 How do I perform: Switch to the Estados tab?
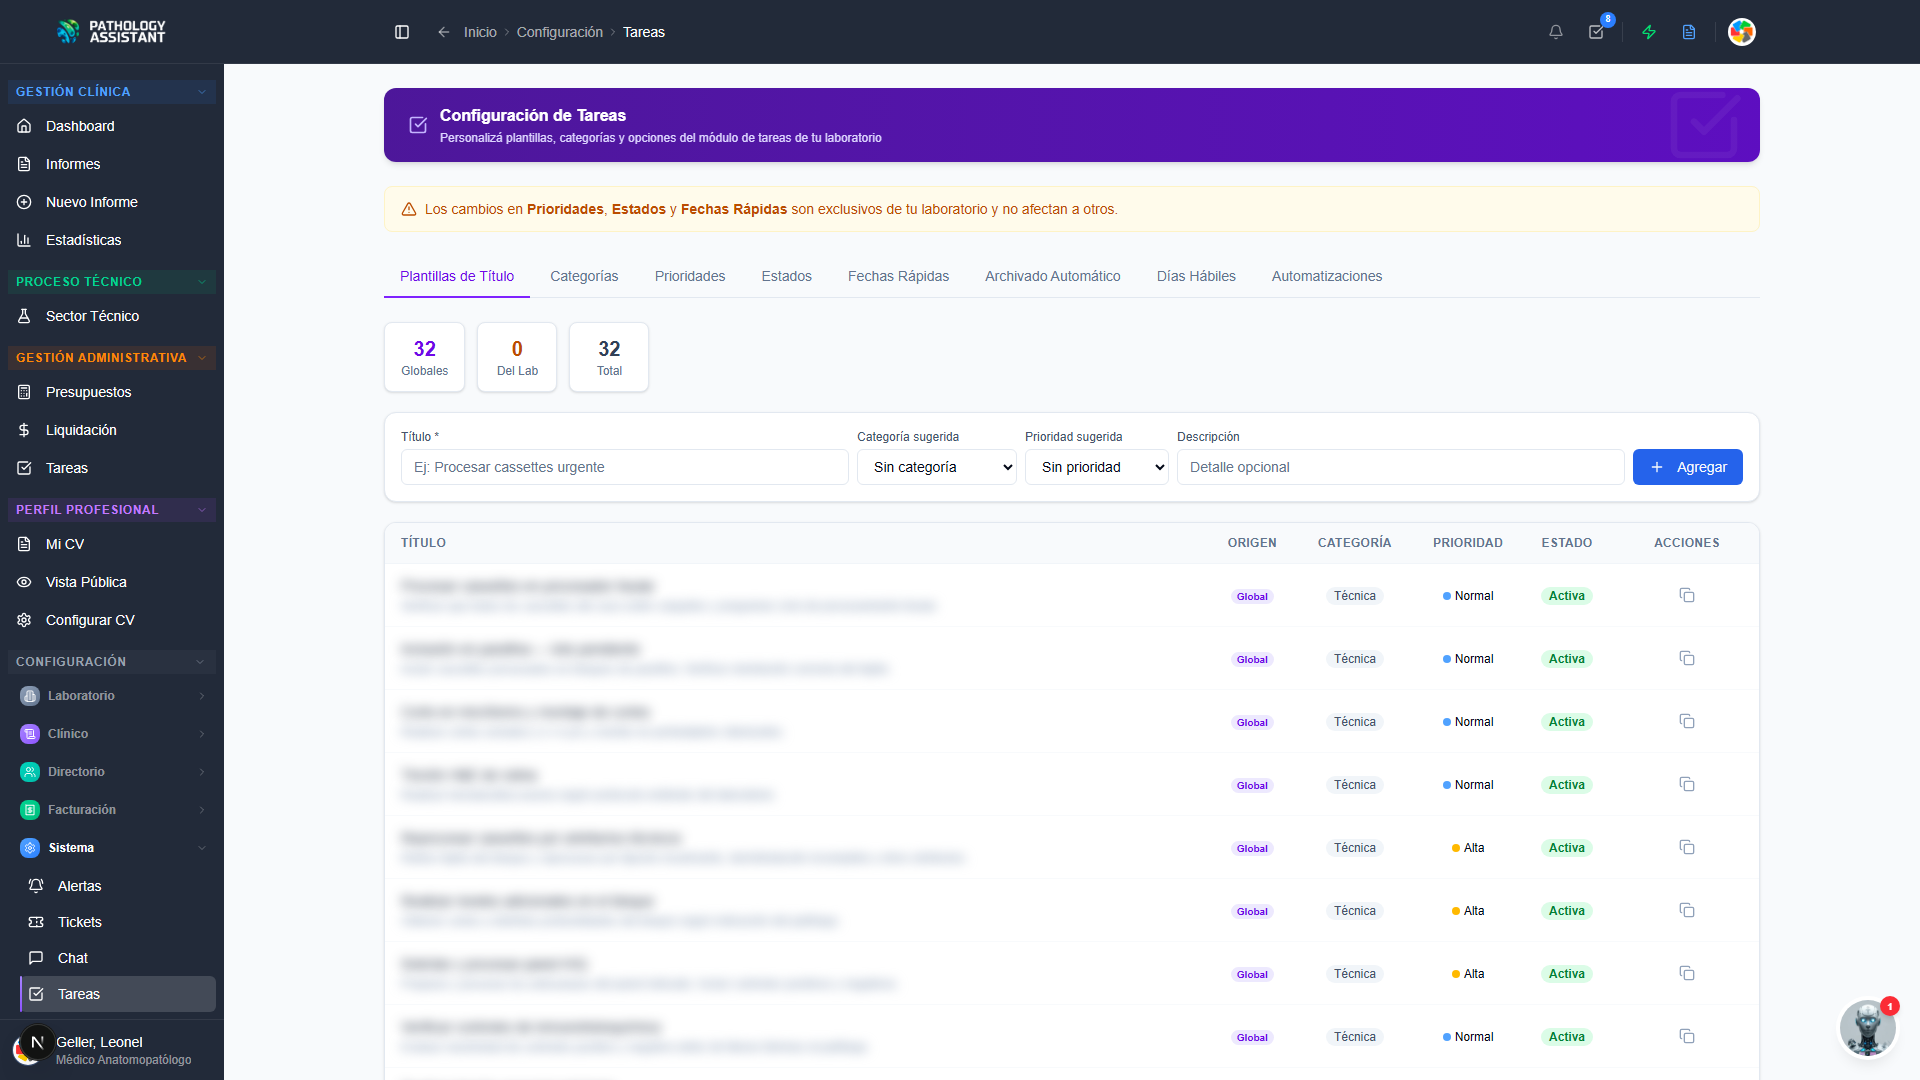pyautogui.click(x=787, y=276)
